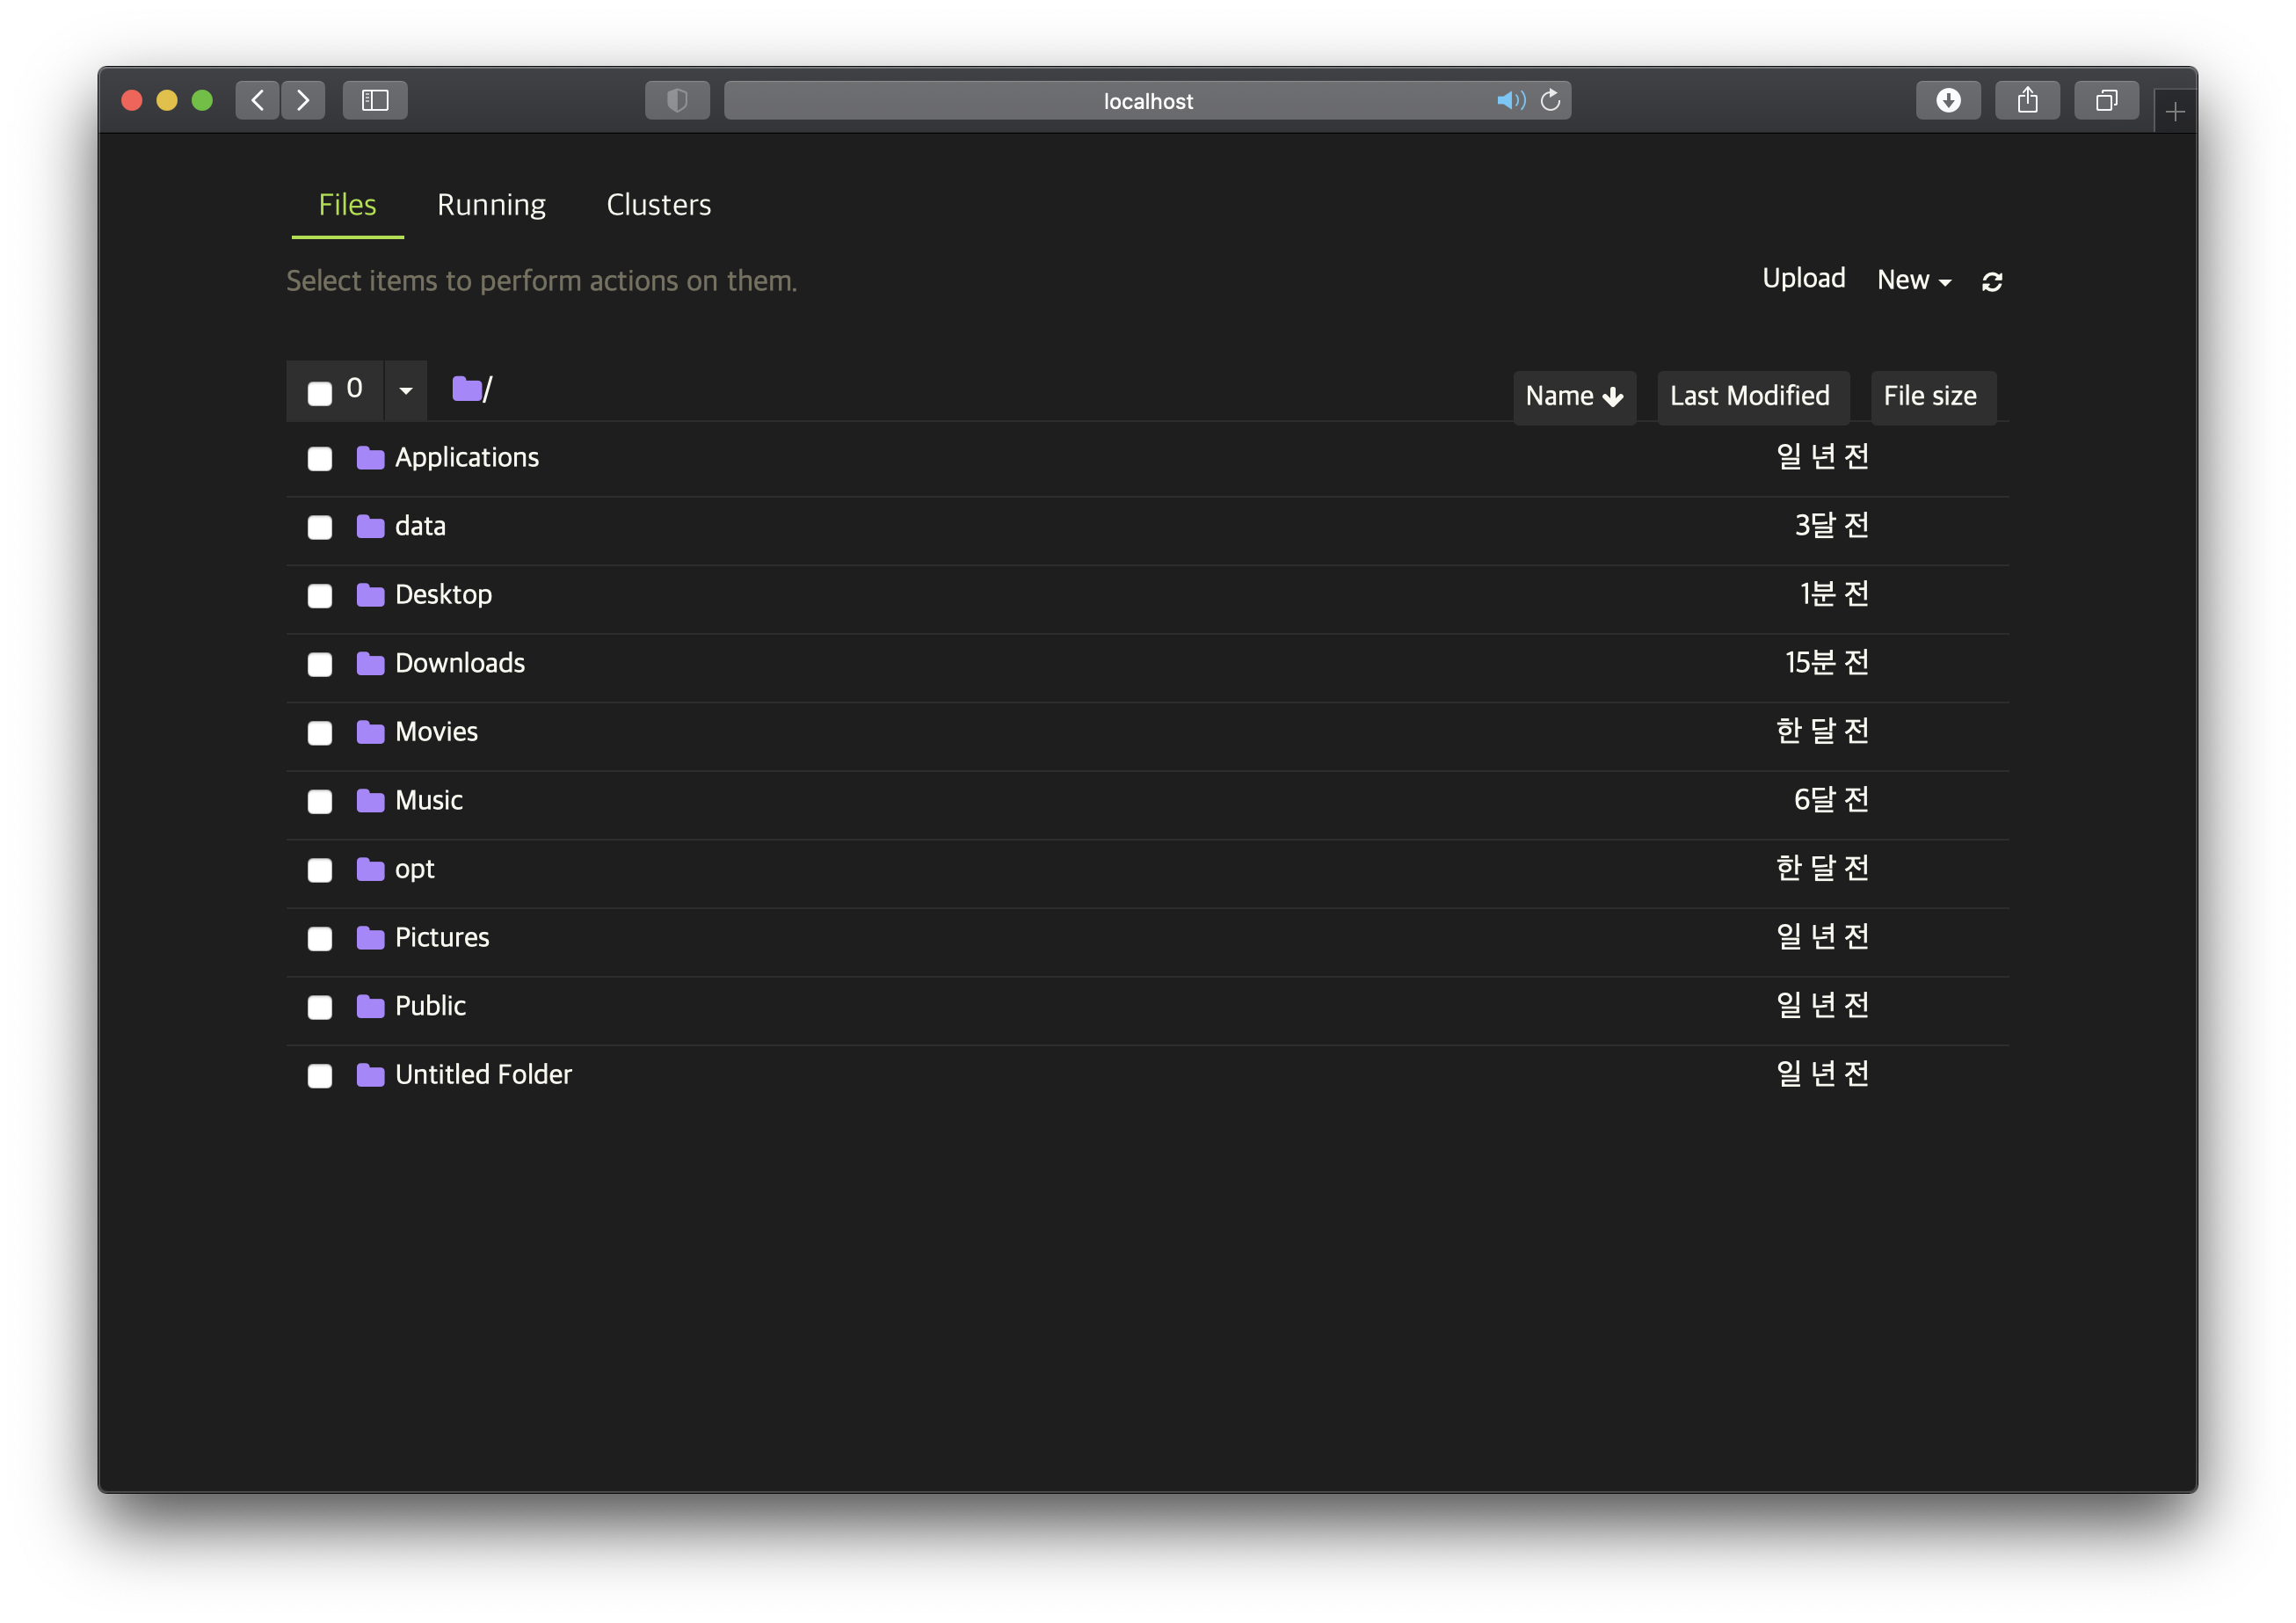Check the Applications folder checkbox
2296x1623 pixels.
pyautogui.click(x=320, y=459)
